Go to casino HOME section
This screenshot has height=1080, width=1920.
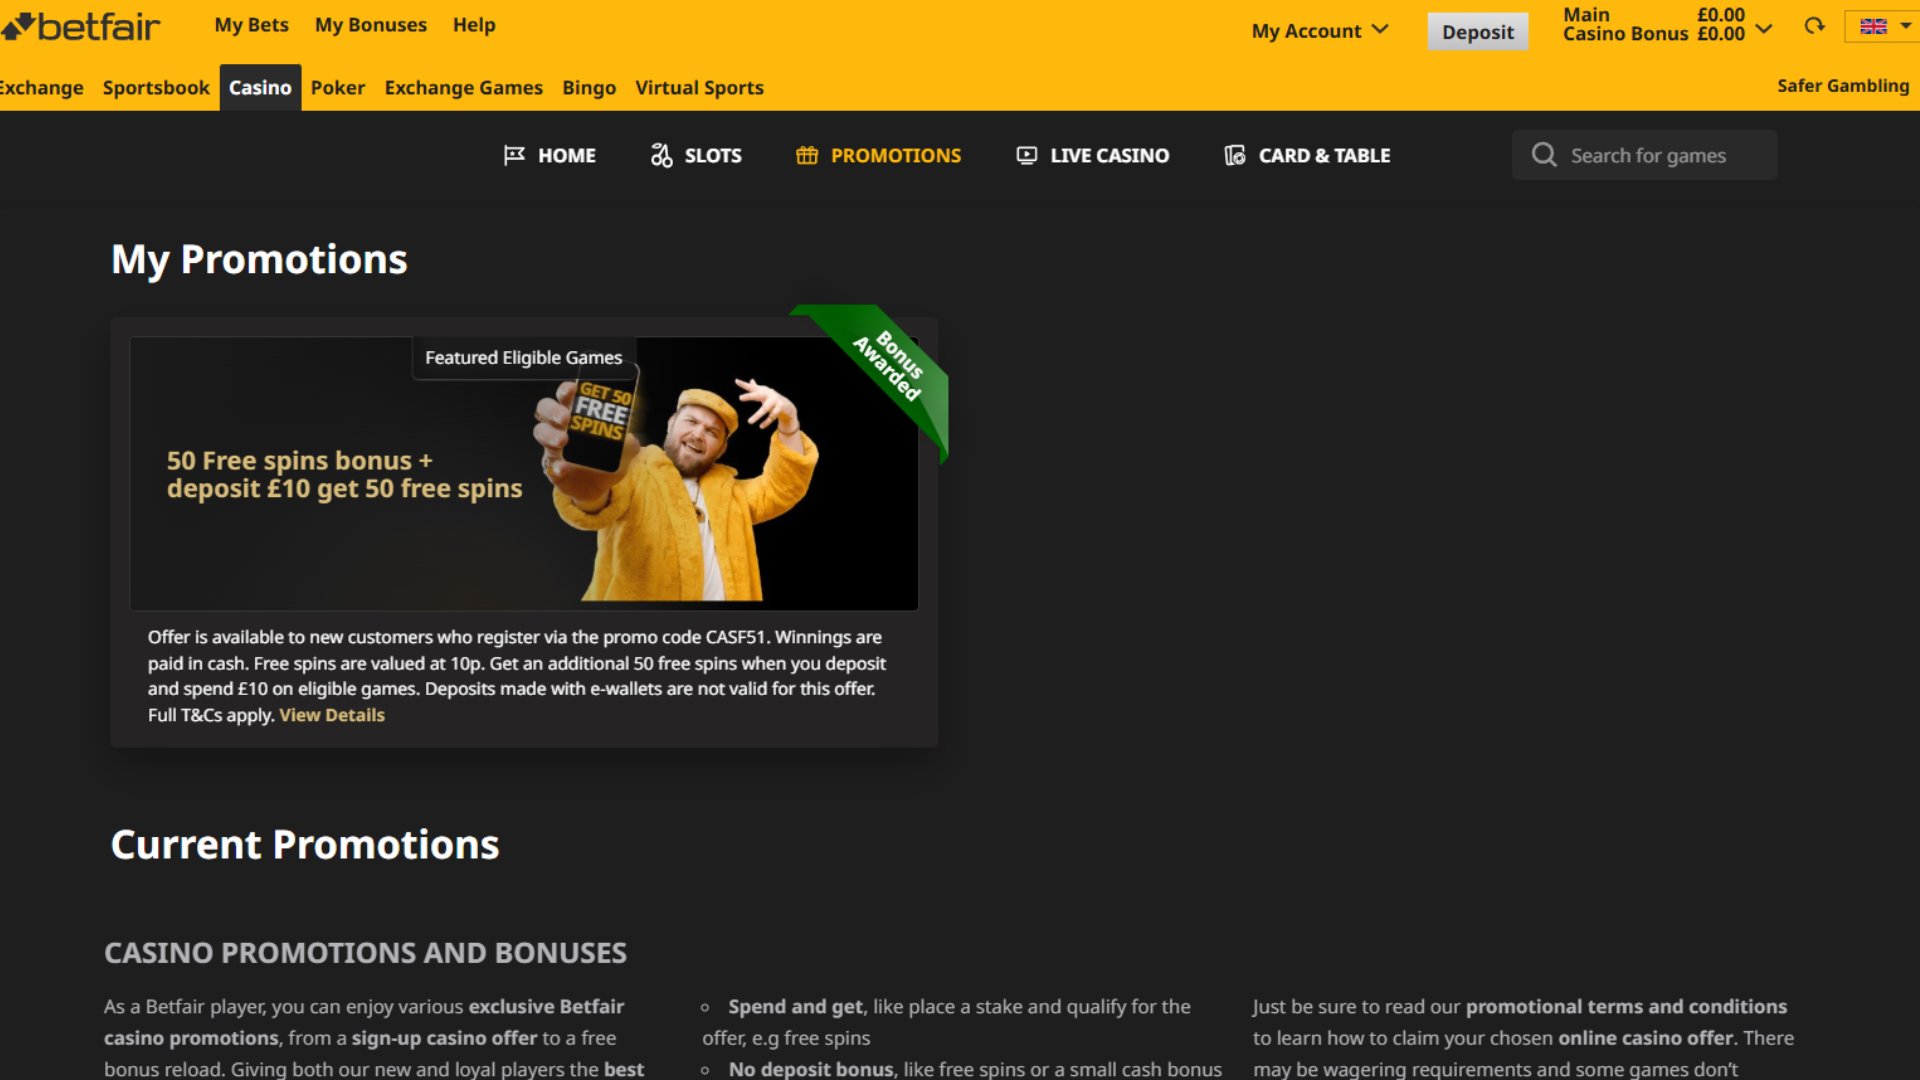point(550,155)
